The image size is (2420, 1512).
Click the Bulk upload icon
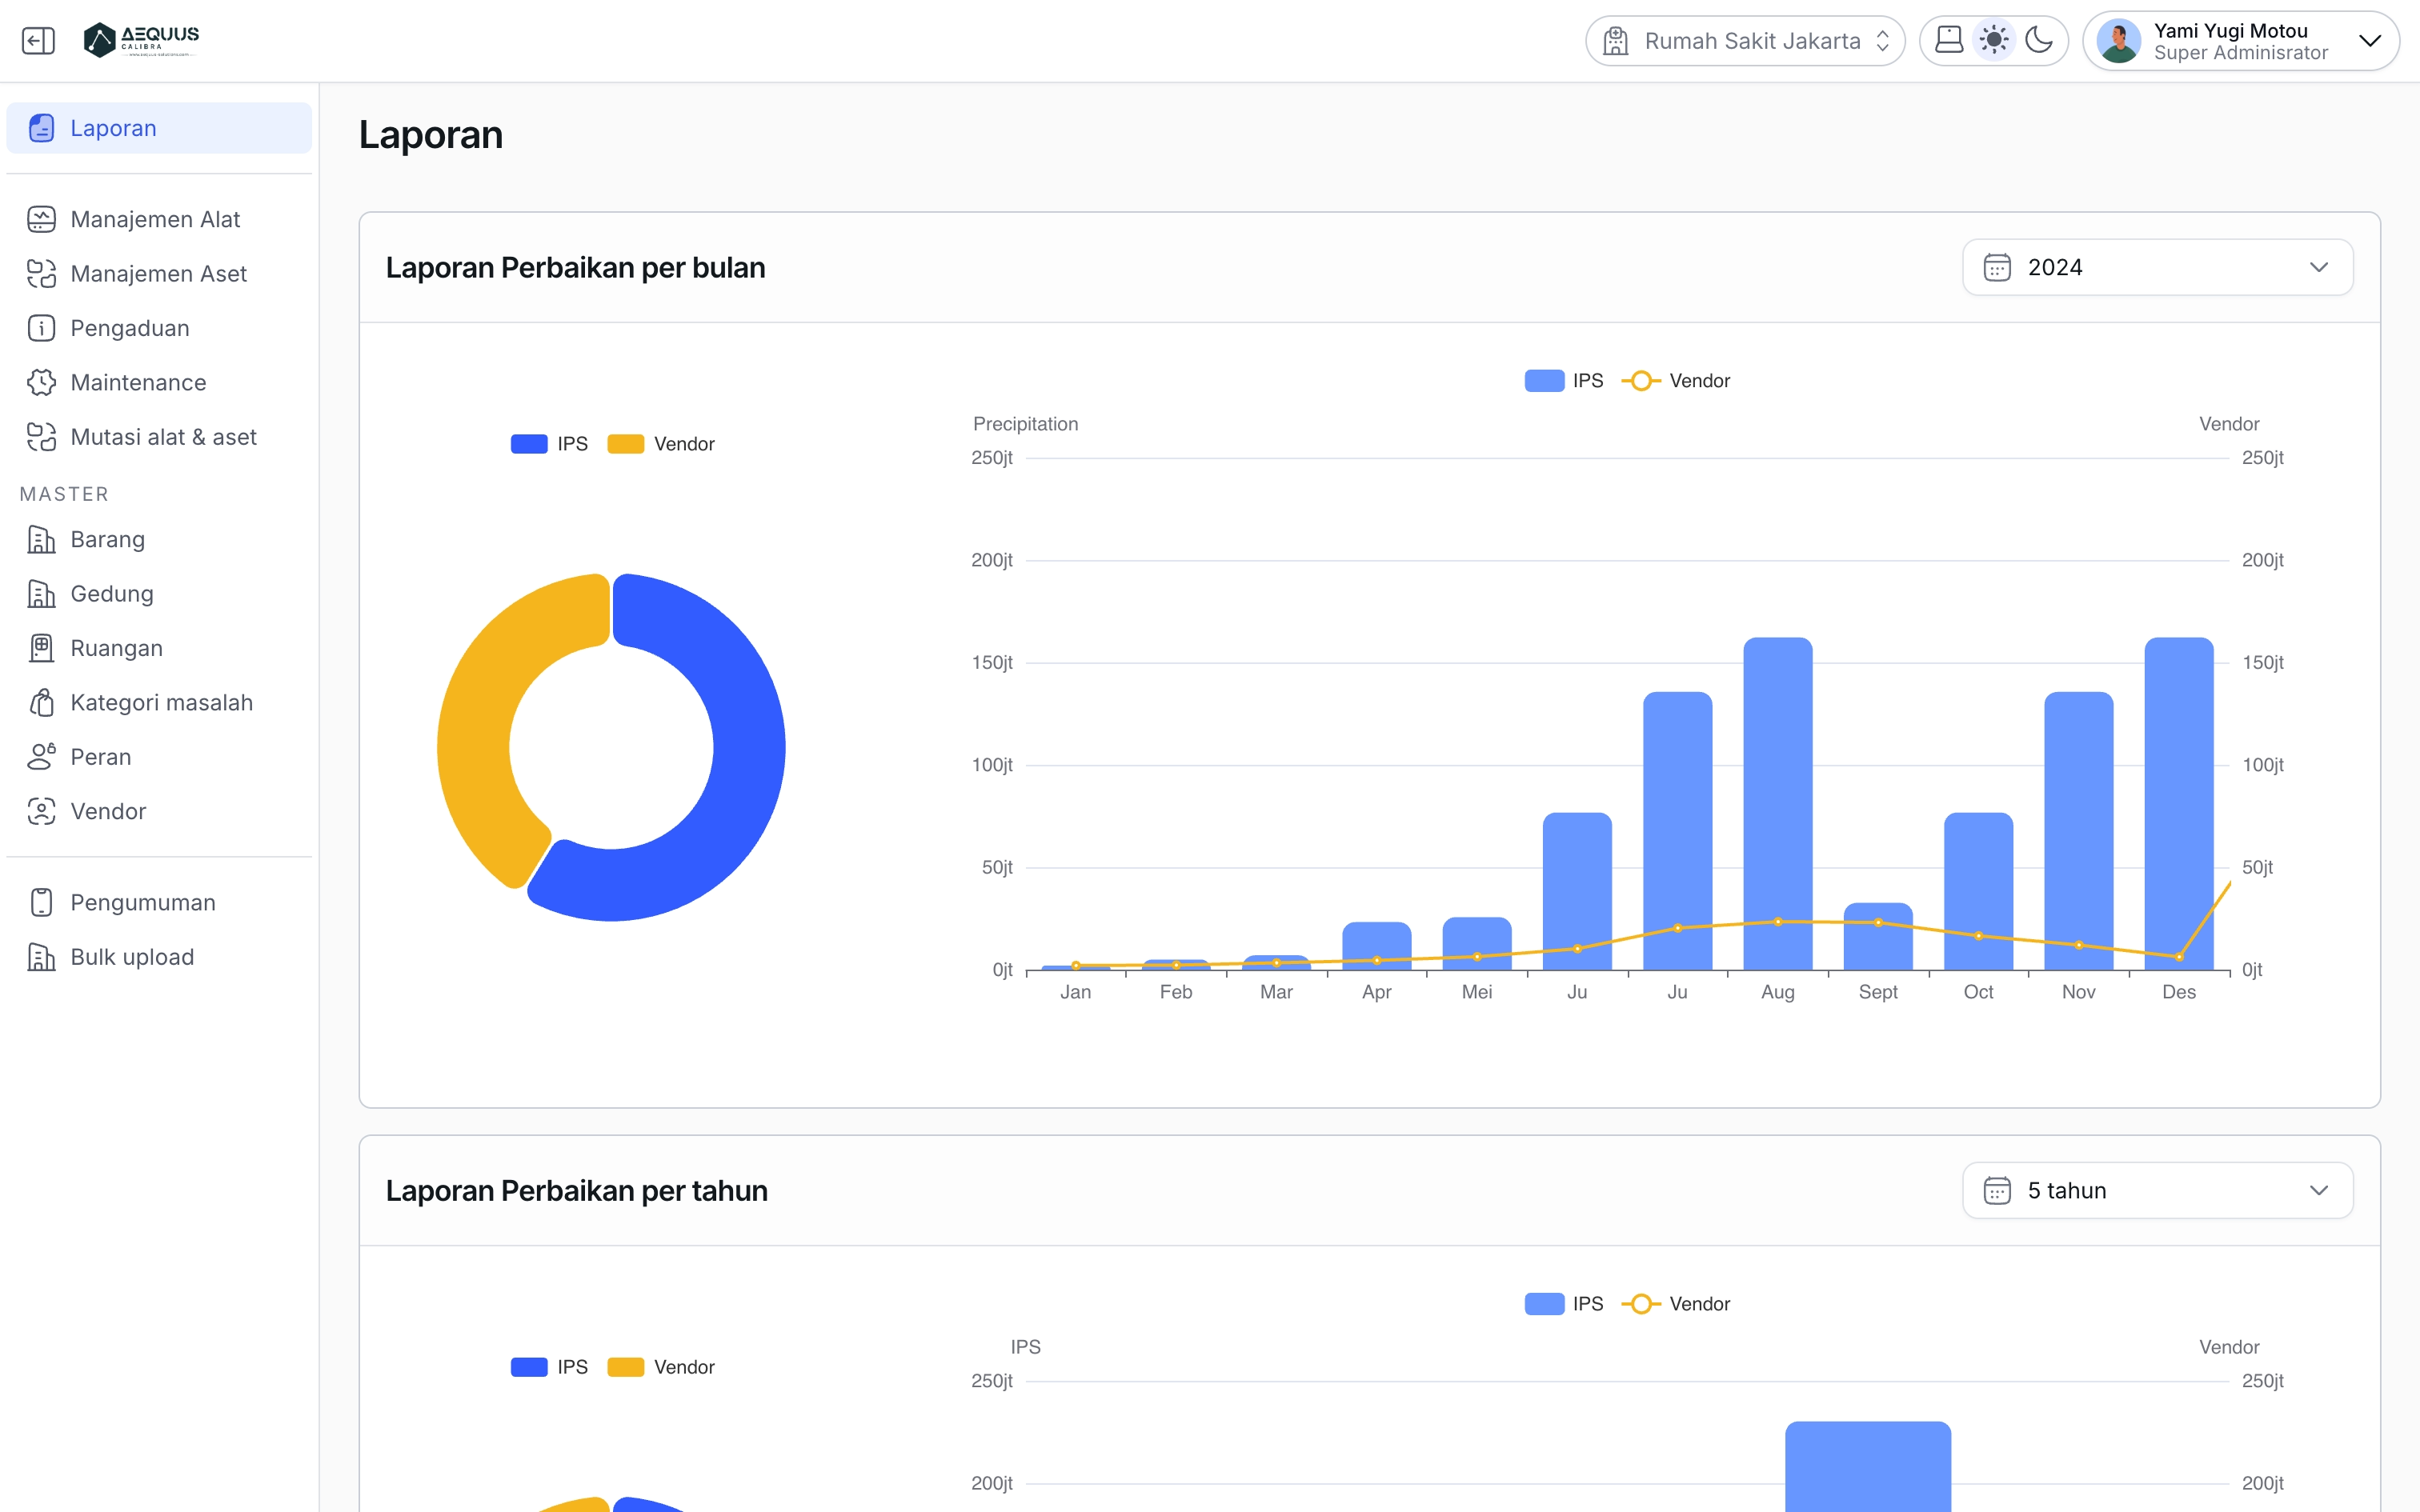tap(41, 957)
